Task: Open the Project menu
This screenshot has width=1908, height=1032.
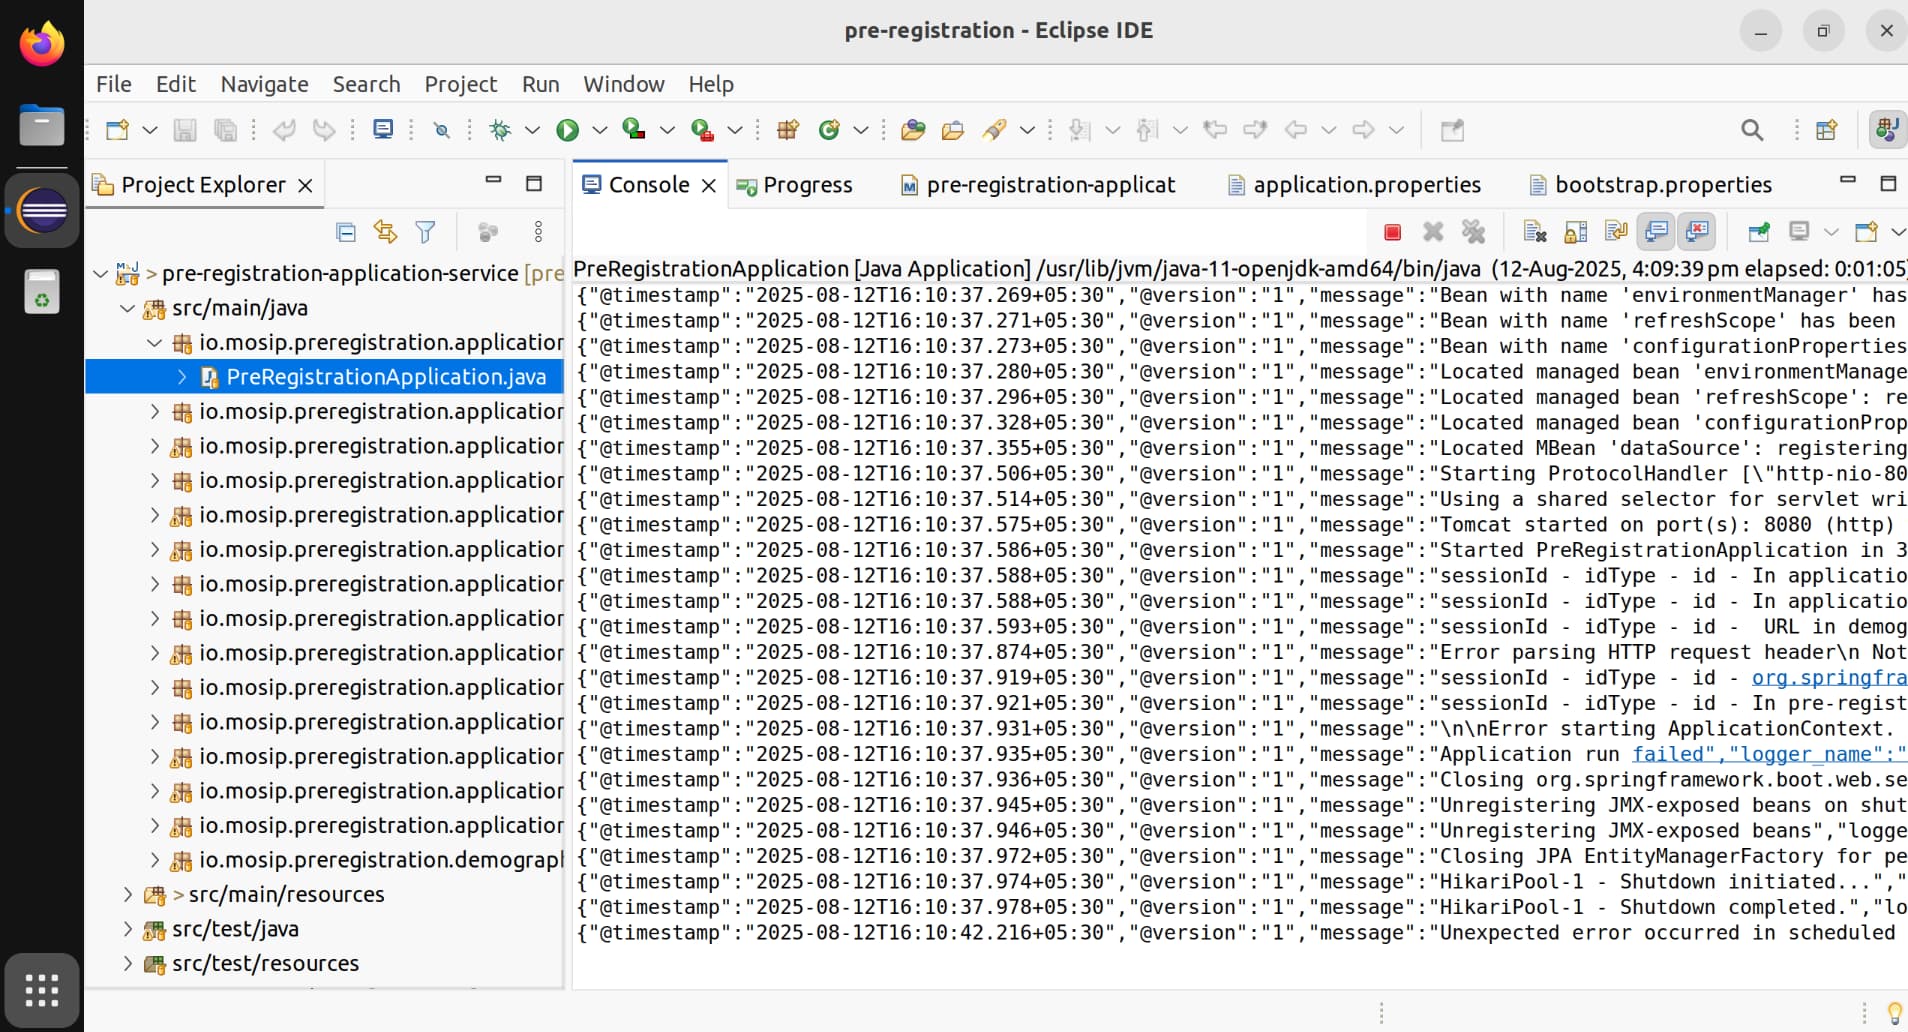Action: point(460,84)
